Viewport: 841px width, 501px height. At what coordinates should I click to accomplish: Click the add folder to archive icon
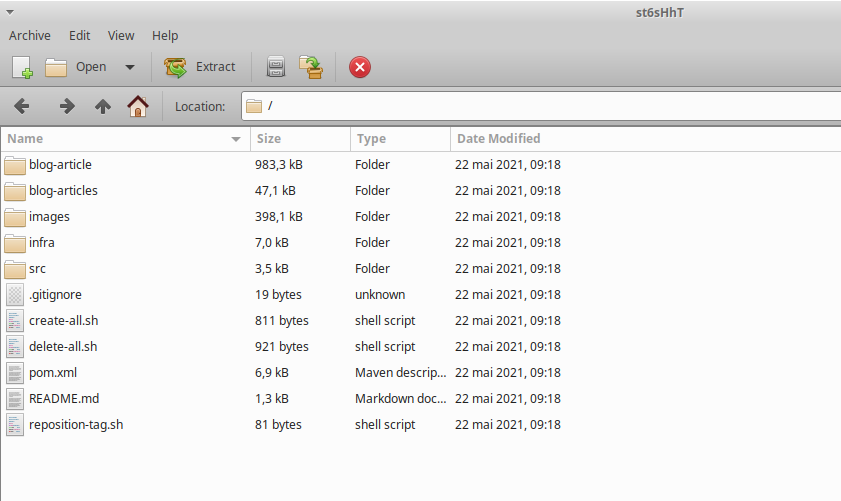[312, 67]
